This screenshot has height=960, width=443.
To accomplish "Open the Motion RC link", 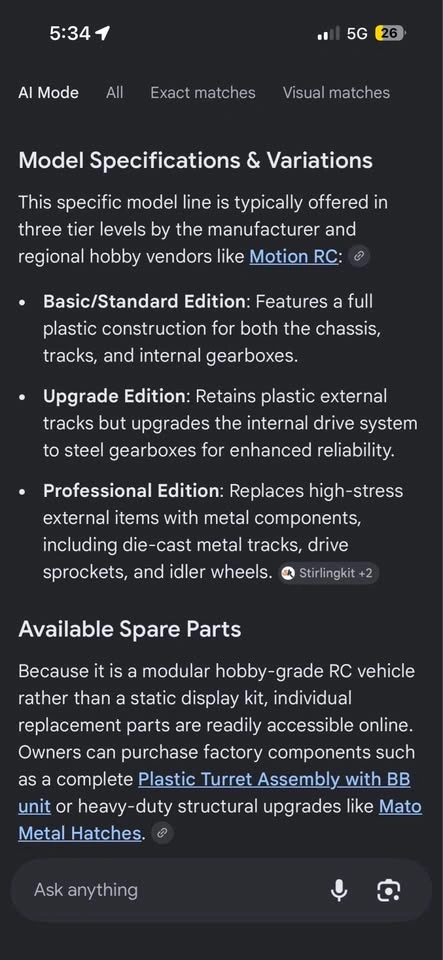I will (294, 257).
